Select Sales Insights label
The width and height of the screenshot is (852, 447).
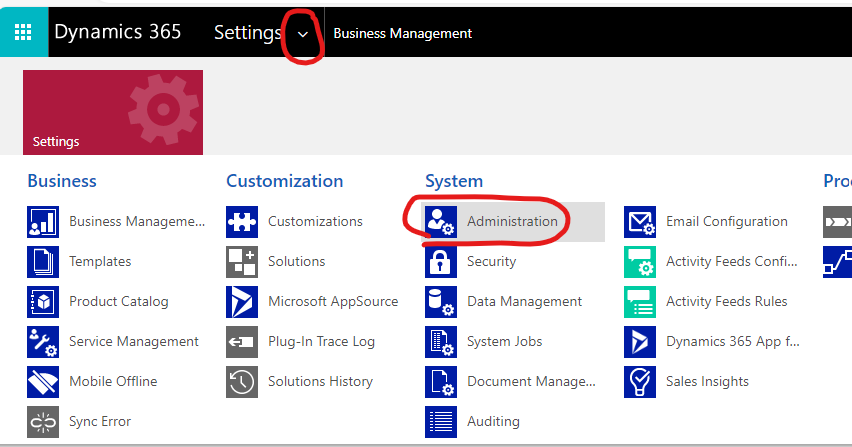point(707,382)
